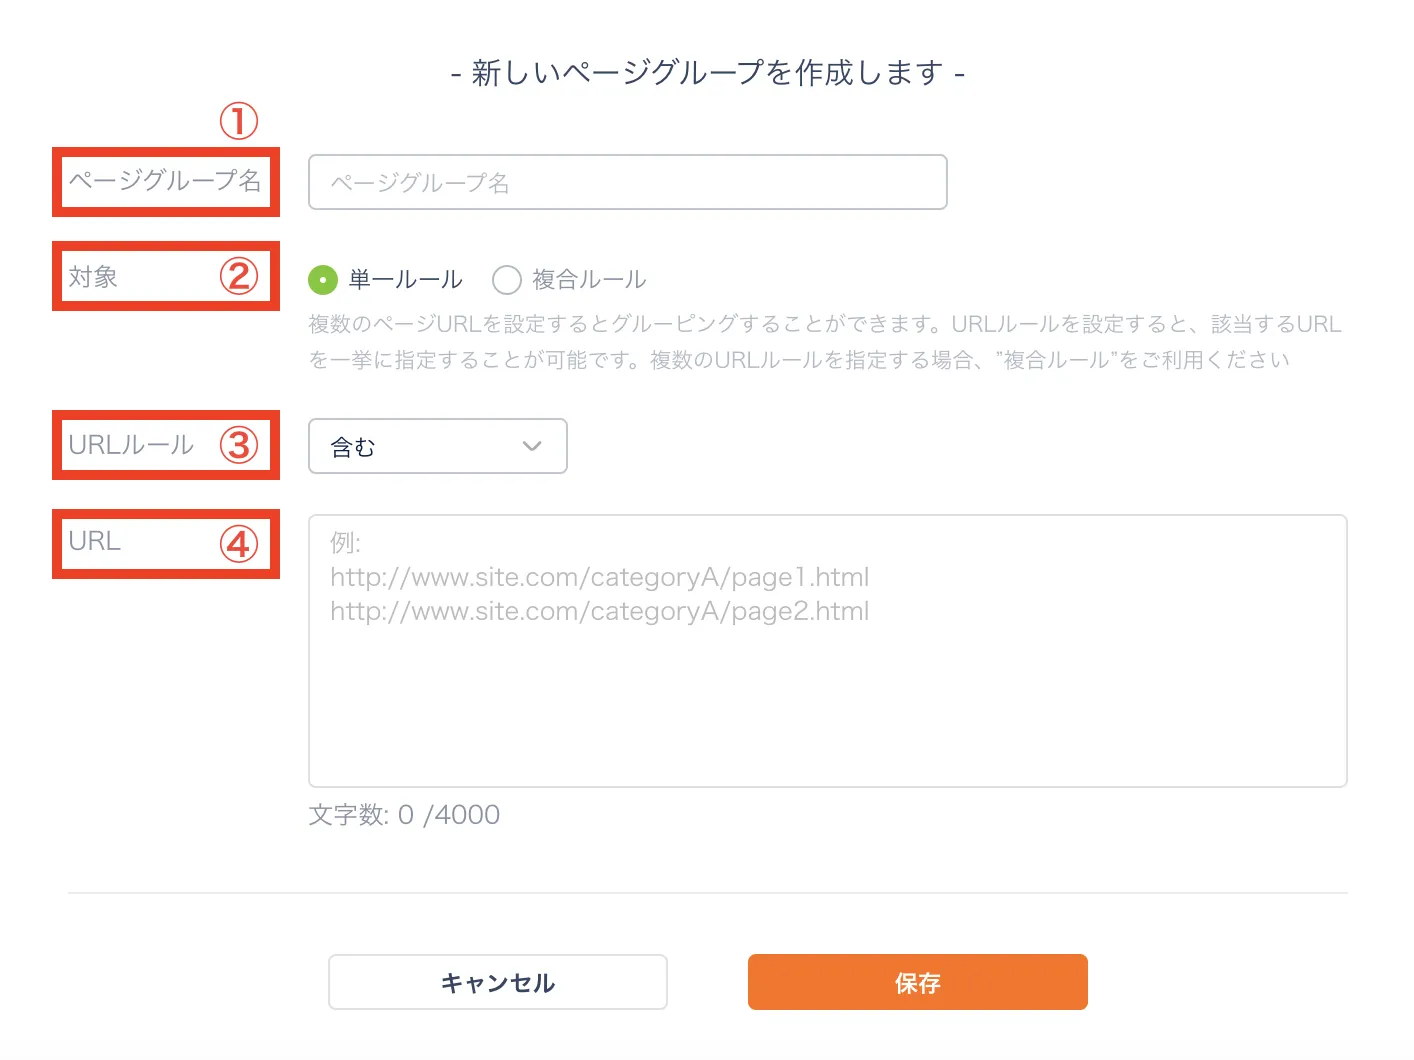Viewport: 1414px width, 1060px height.
Task: Focus the ページグループ名 text input field
Action: coord(627,182)
